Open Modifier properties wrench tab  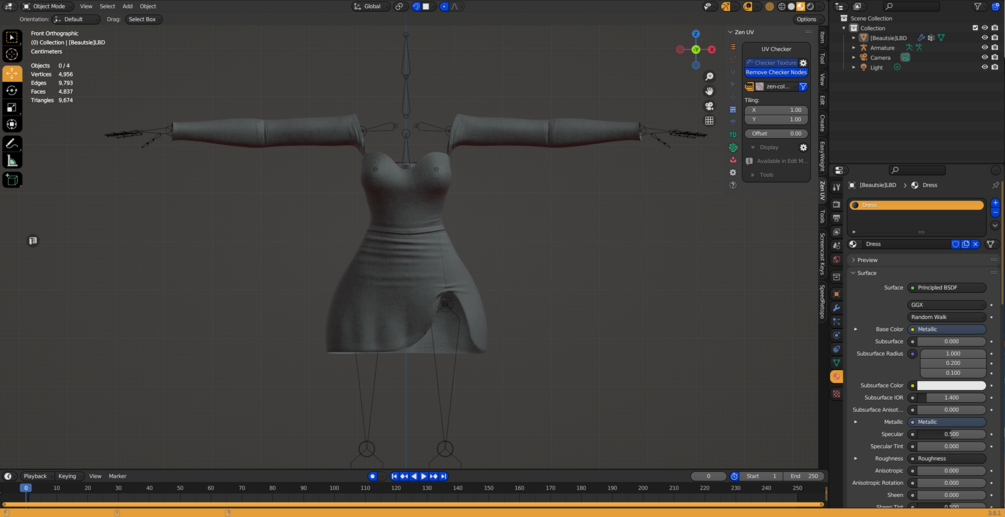tap(836, 308)
